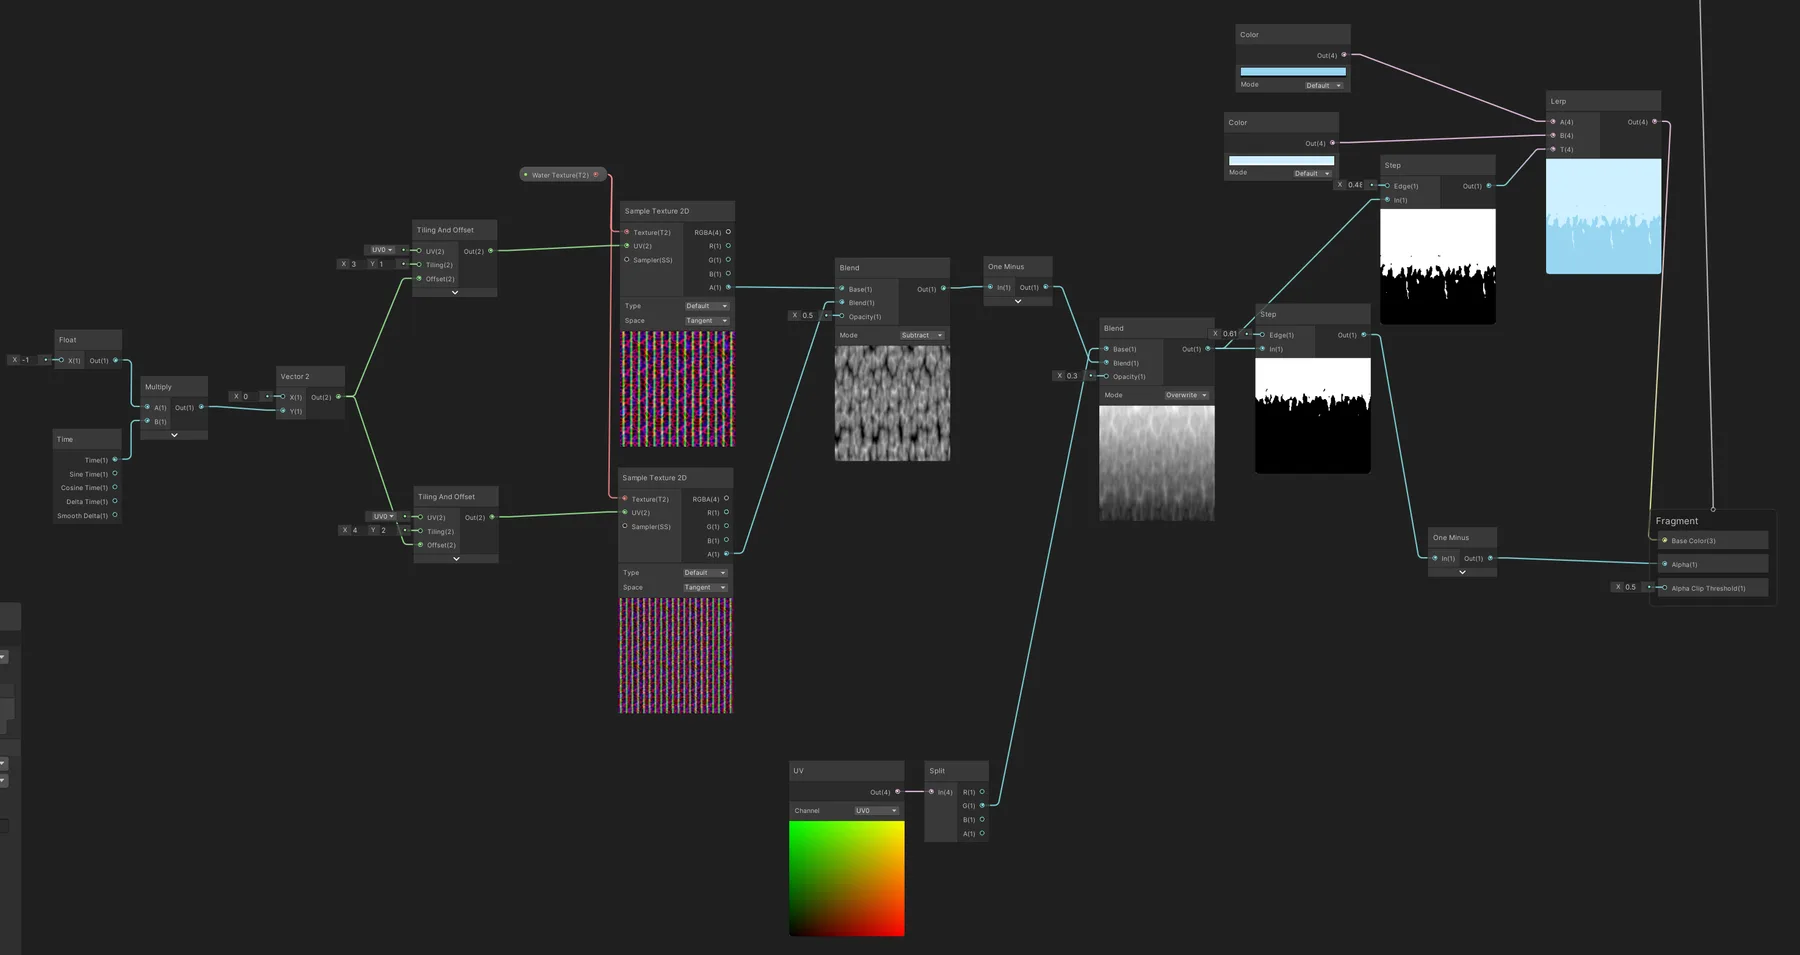Select the Fragment node title

1677,521
